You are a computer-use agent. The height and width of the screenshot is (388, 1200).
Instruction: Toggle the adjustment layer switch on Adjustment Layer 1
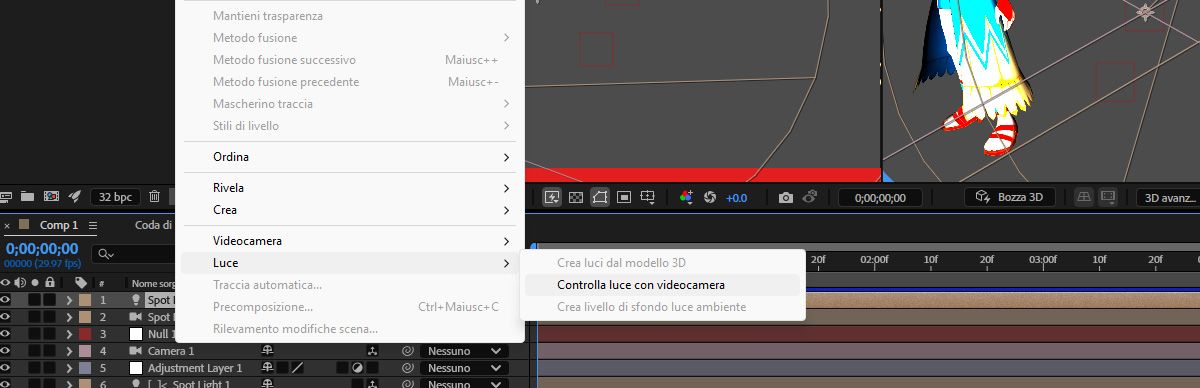pos(357,368)
